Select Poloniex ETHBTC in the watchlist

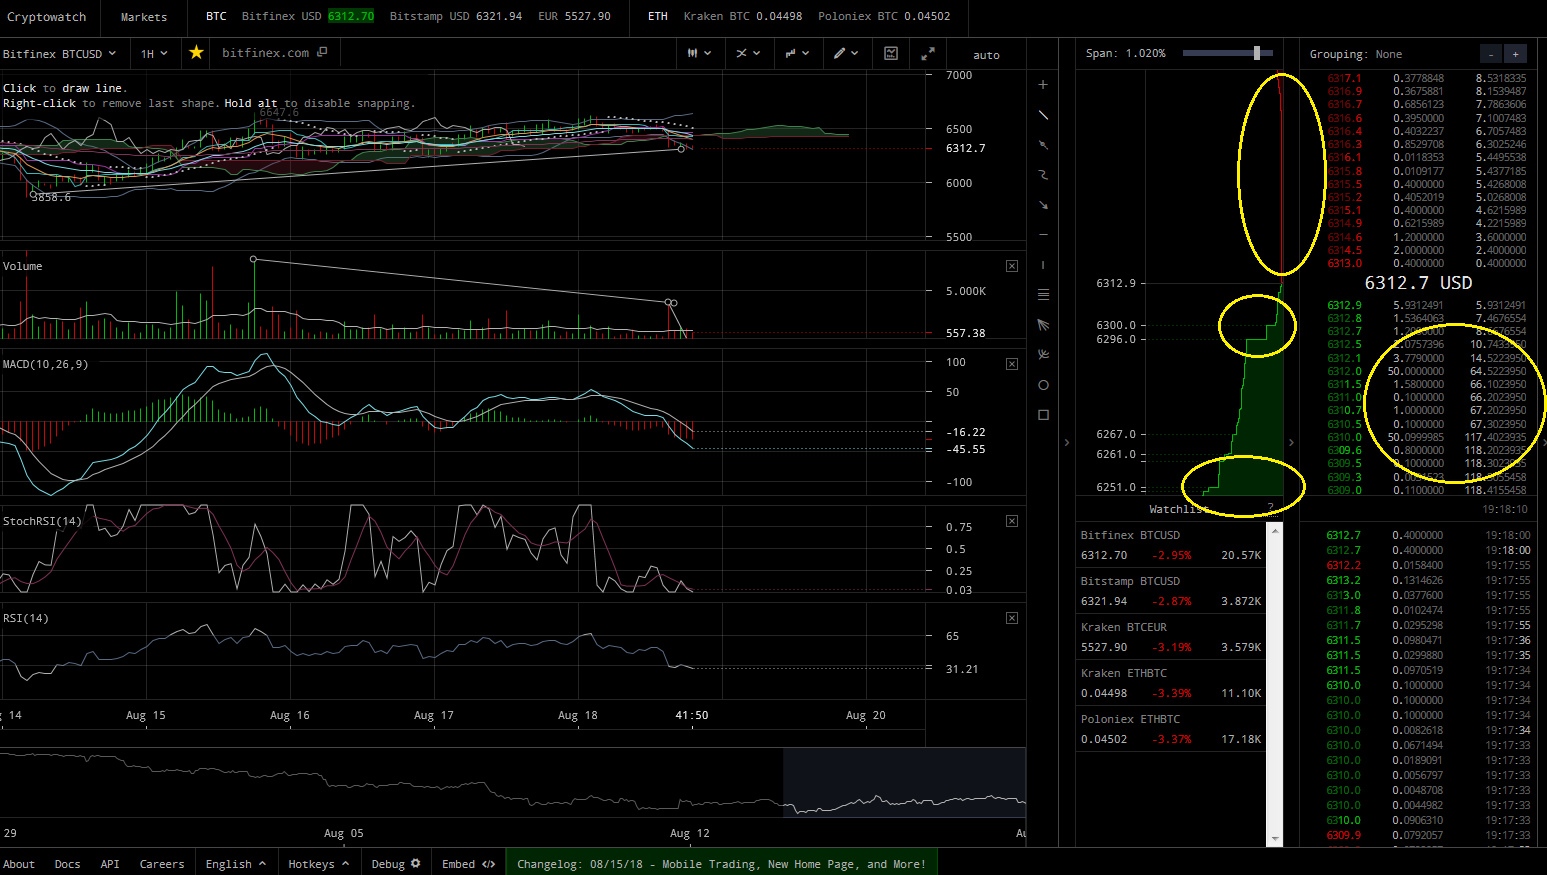pyautogui.click(x=1171, y=729)
